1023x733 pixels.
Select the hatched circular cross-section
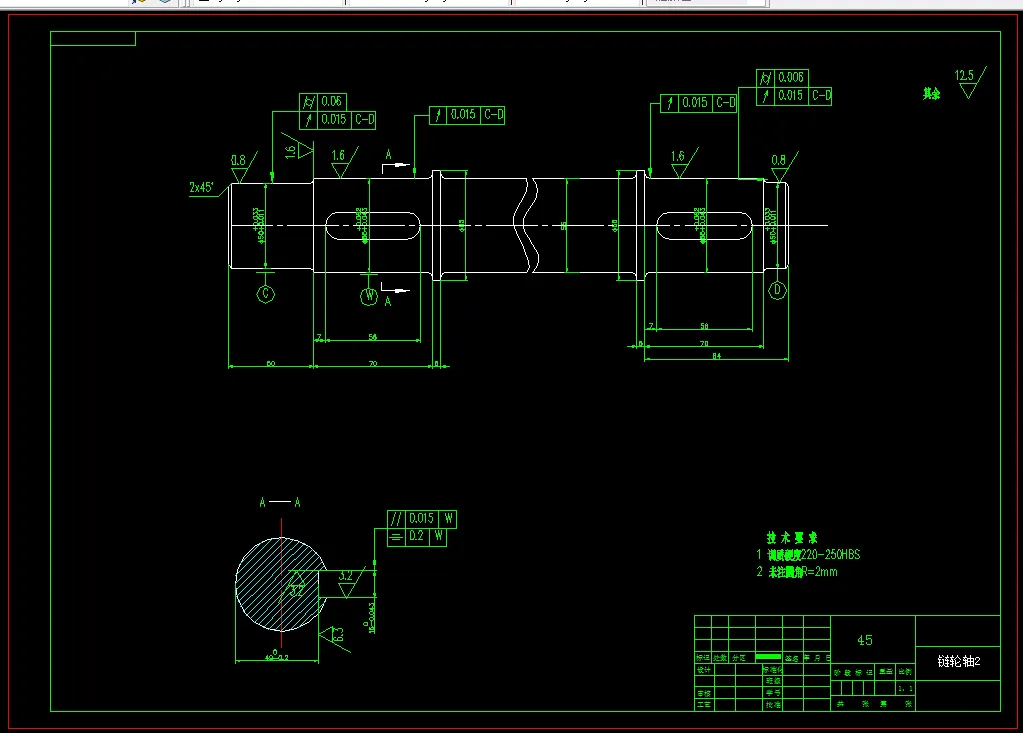281,584
